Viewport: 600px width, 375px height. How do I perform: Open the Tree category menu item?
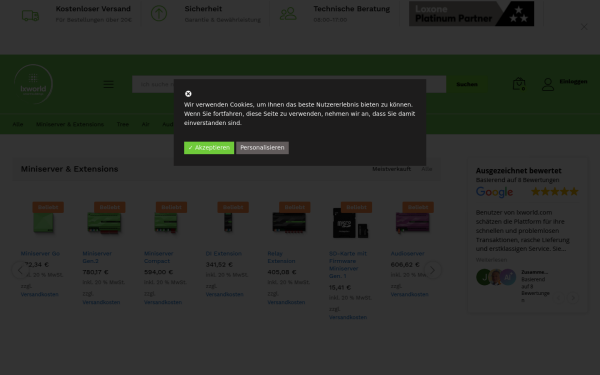[122, 124]
